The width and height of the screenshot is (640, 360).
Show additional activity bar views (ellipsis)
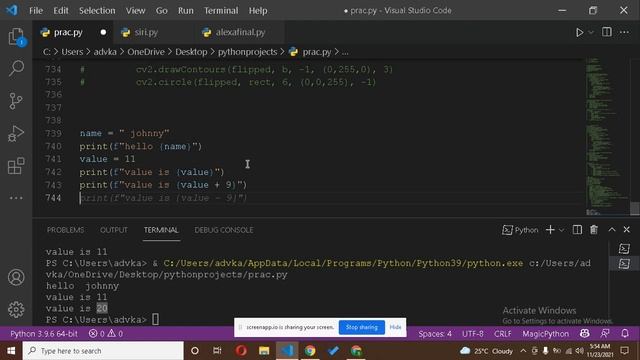pyautogui.click(x=16, y=198)
